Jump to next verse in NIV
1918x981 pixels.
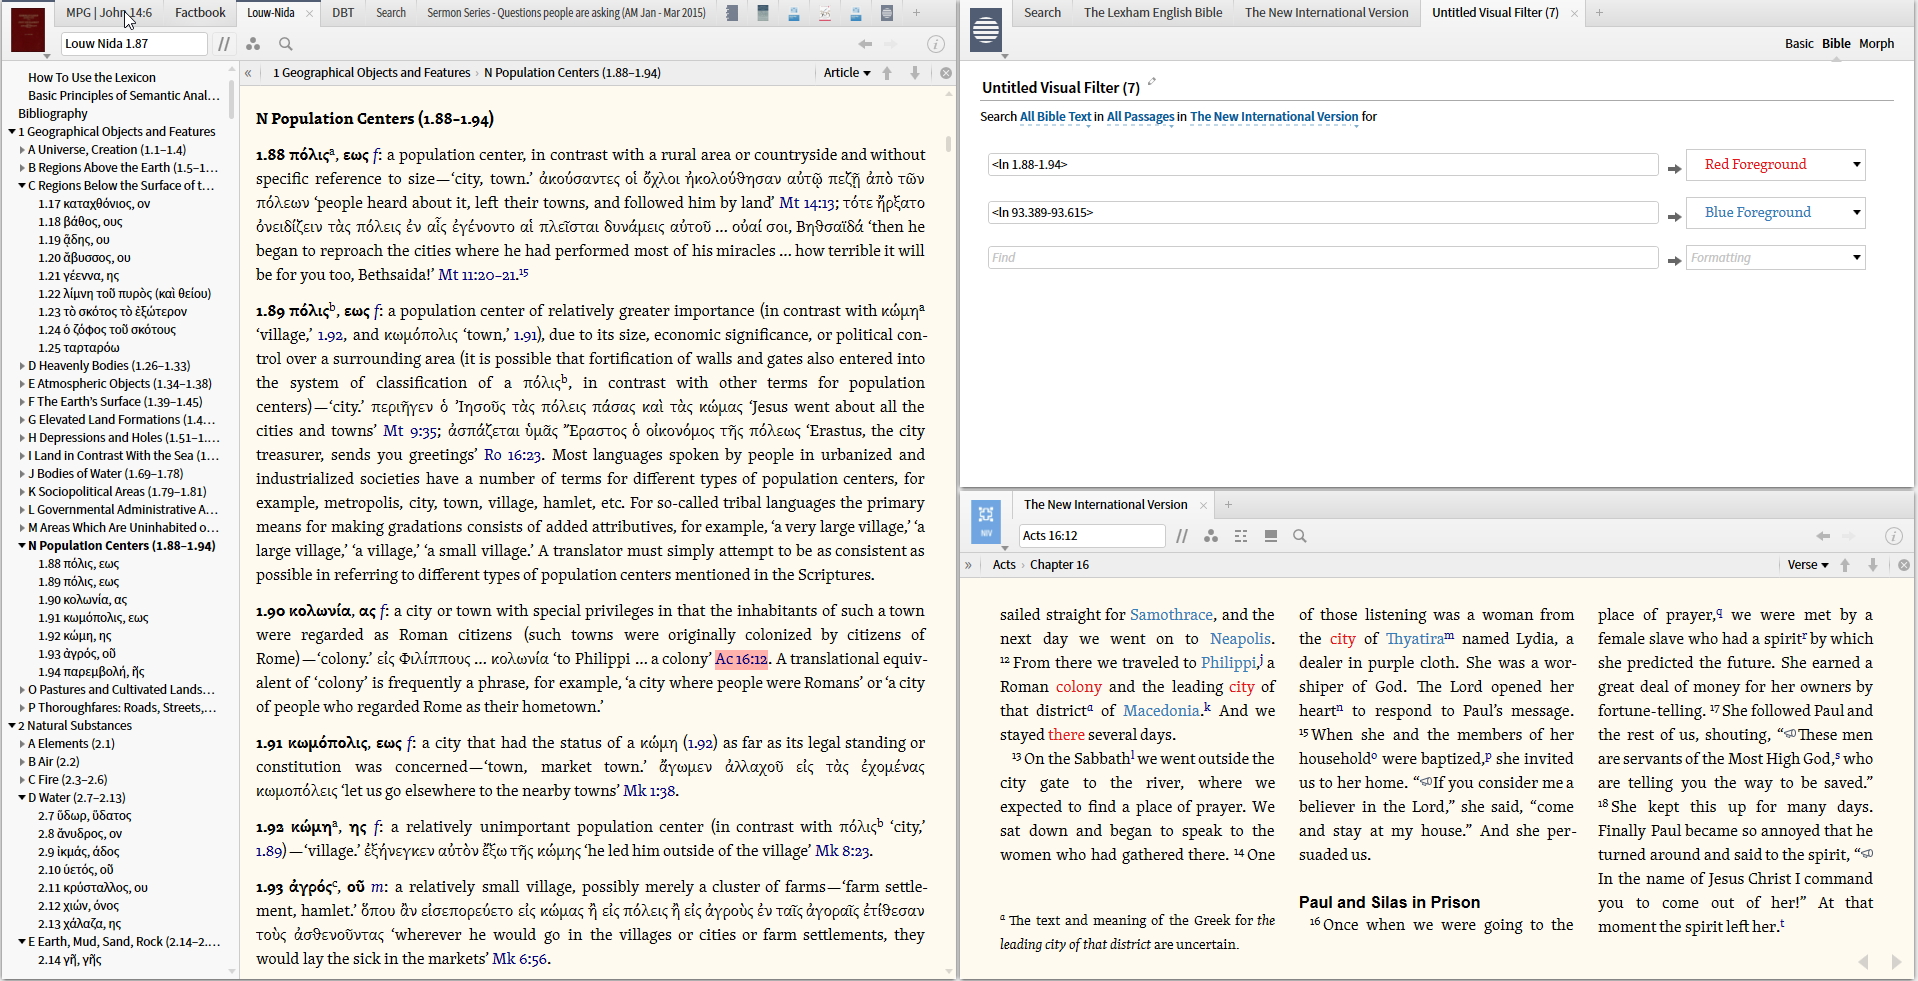[x=1873, y=565]
